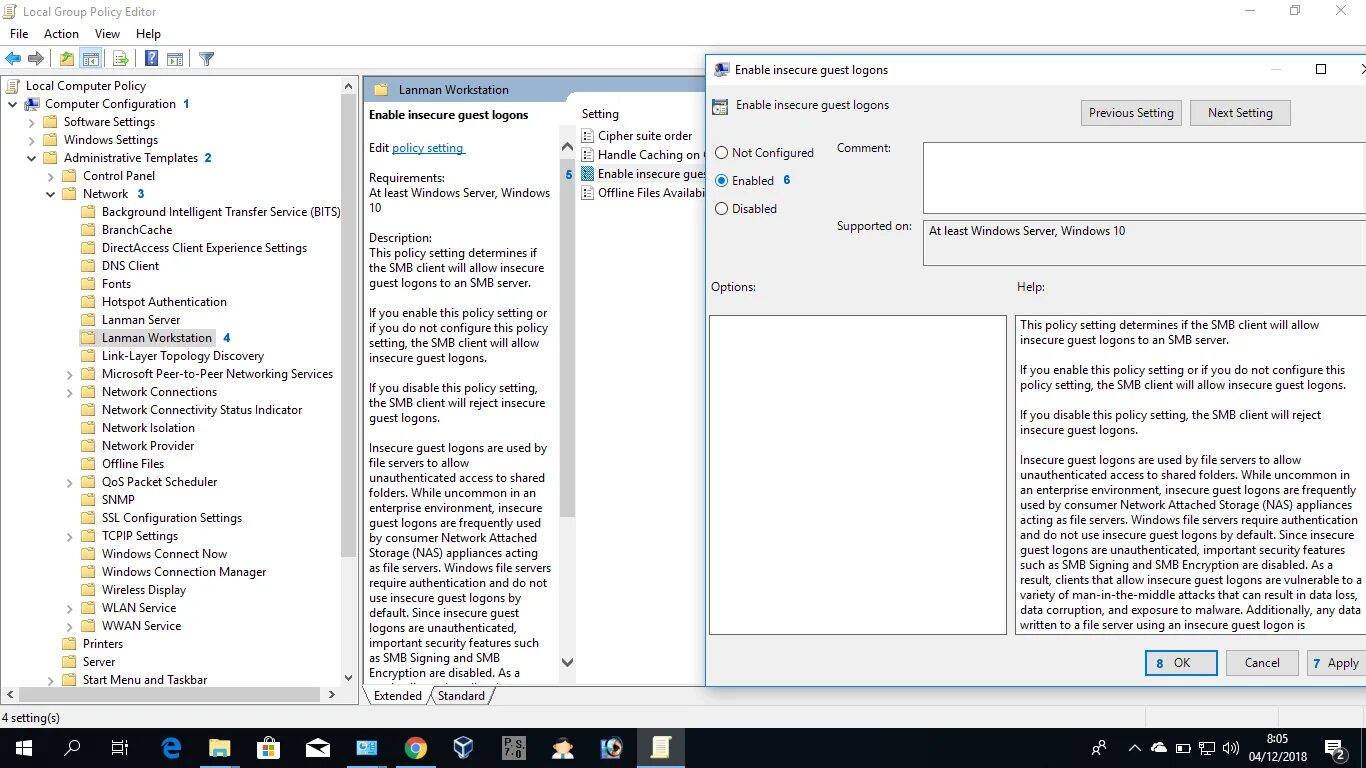1366x768 pixels.
Task: Select the DNS Client tree item
Action: point(130,266)
